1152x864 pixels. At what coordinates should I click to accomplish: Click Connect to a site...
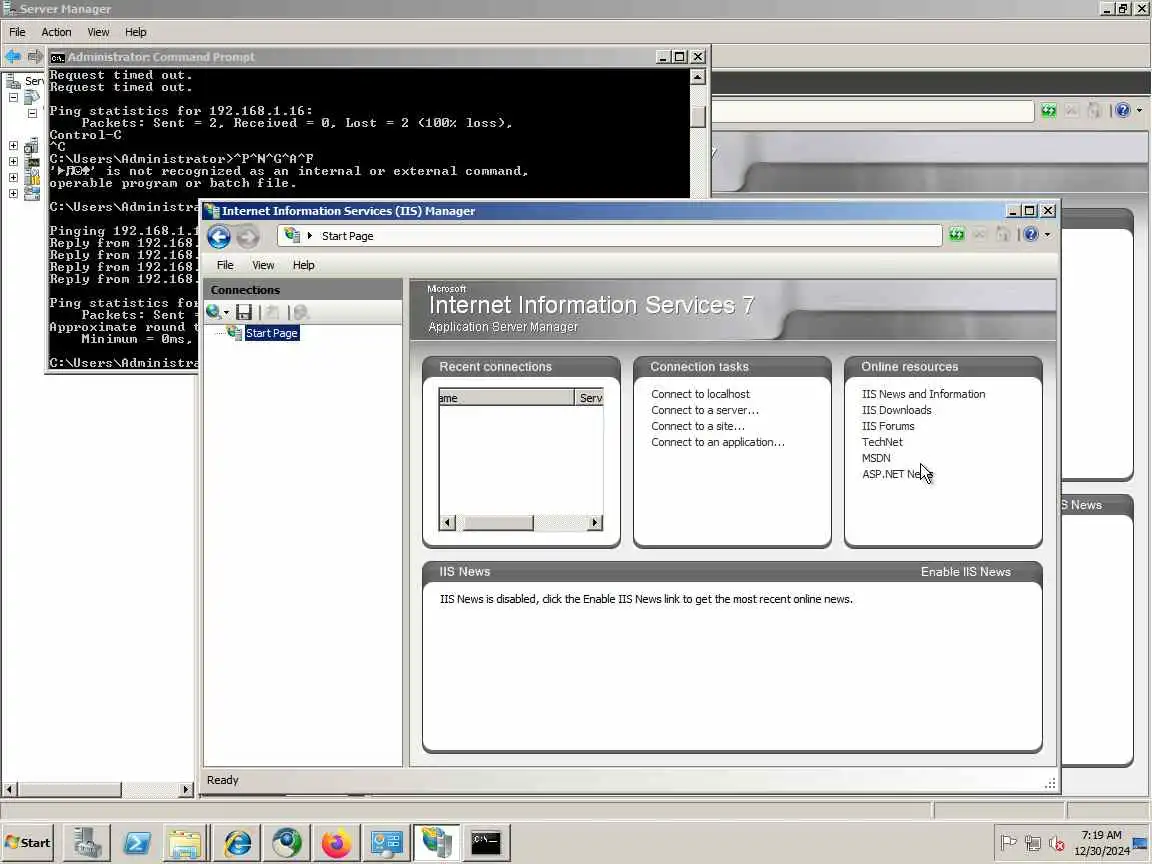(697, 427)
